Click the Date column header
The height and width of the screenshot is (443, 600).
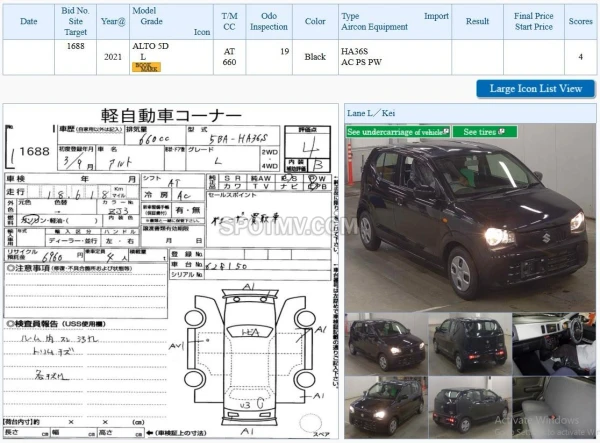(29, 21)
